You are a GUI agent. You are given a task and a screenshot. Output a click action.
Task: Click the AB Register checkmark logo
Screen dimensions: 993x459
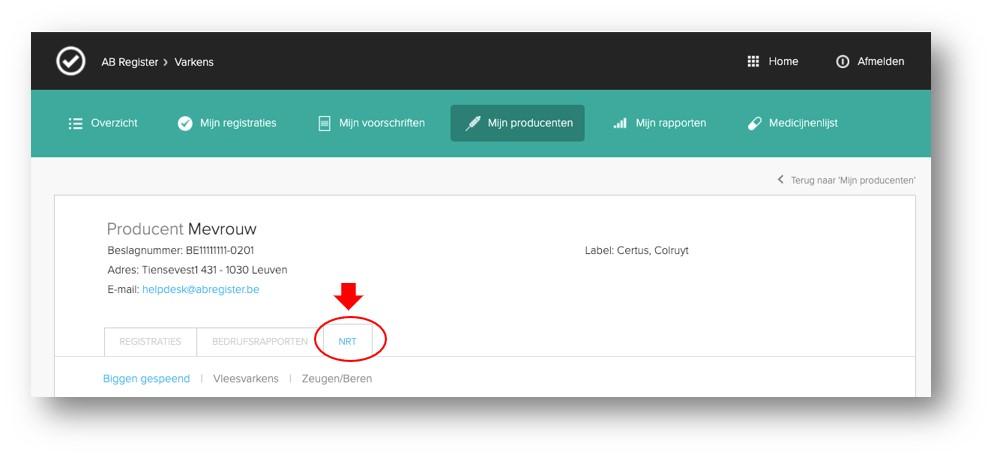[x=70, y=61]
